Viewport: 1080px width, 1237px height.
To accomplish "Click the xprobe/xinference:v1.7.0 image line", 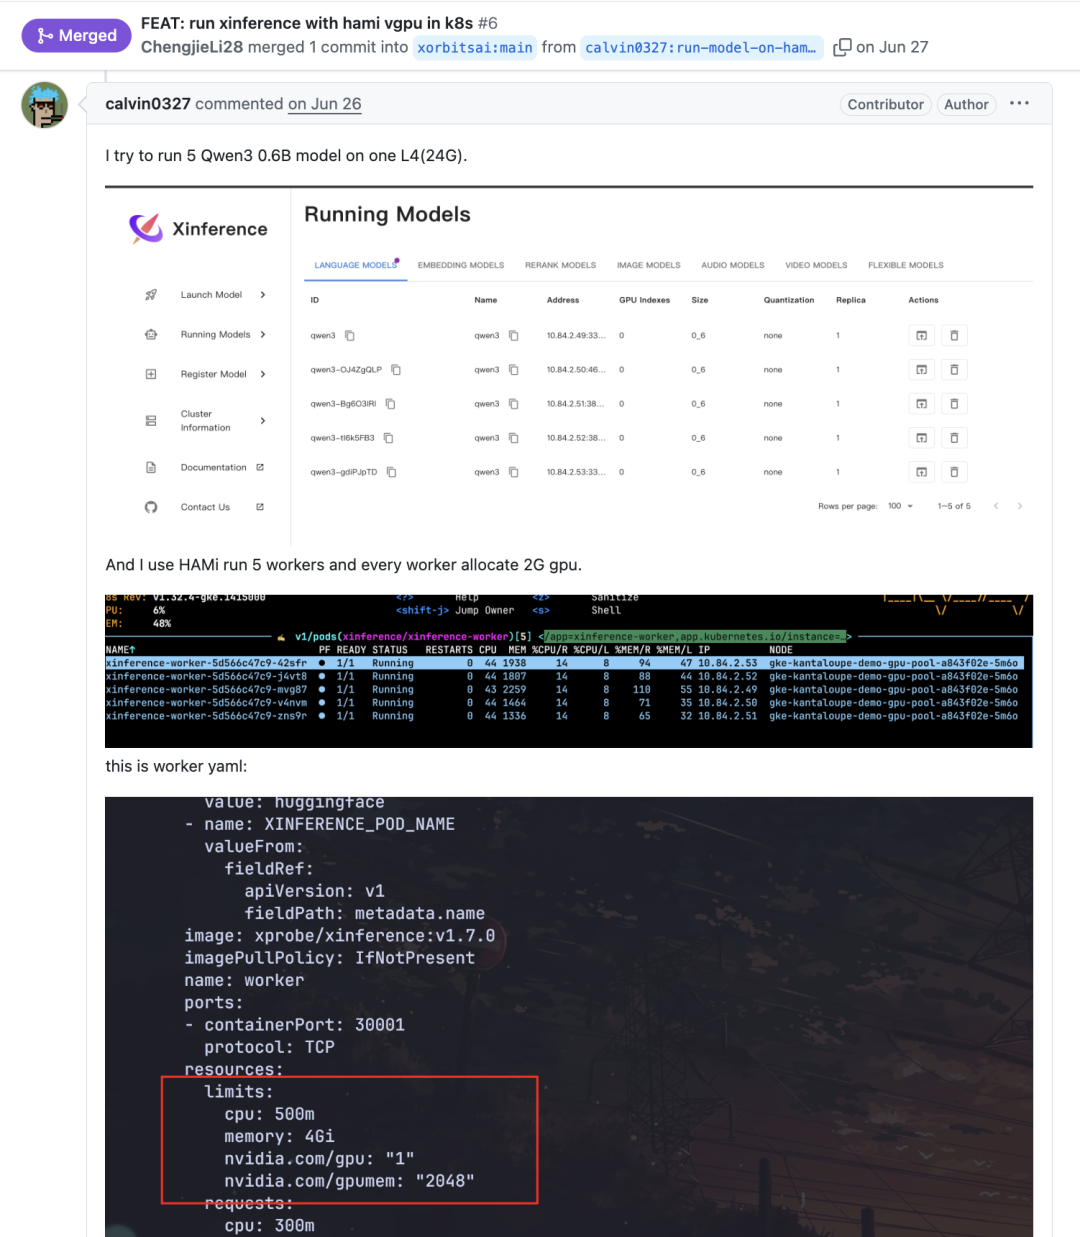I will [x=339, y=936].
